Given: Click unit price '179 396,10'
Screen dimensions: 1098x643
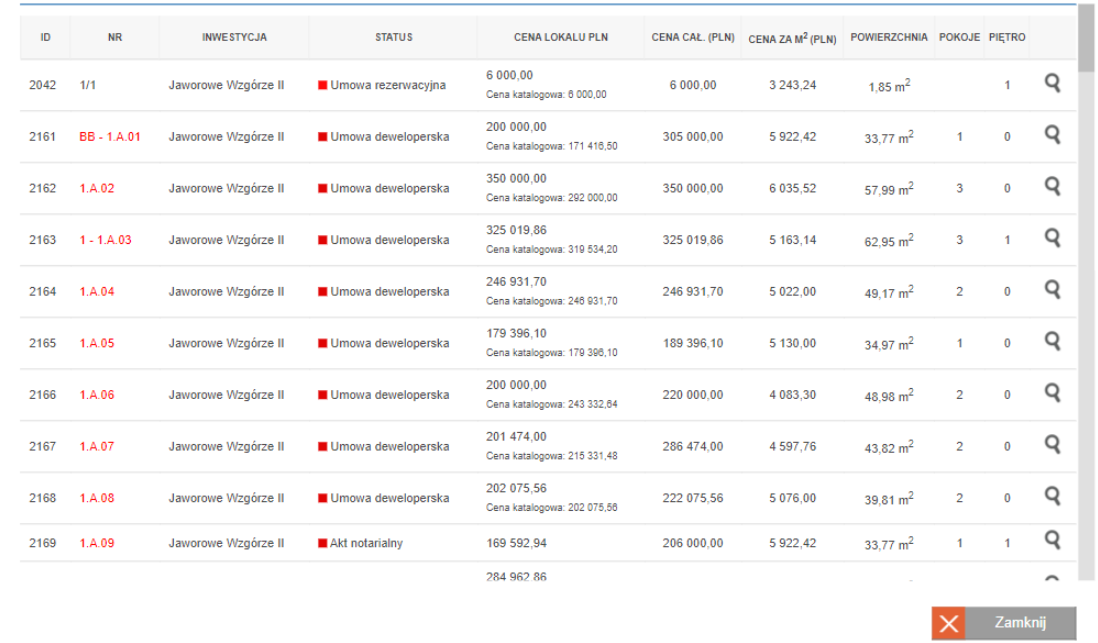Looking at the screenshot, I should [x=516, y=333].
